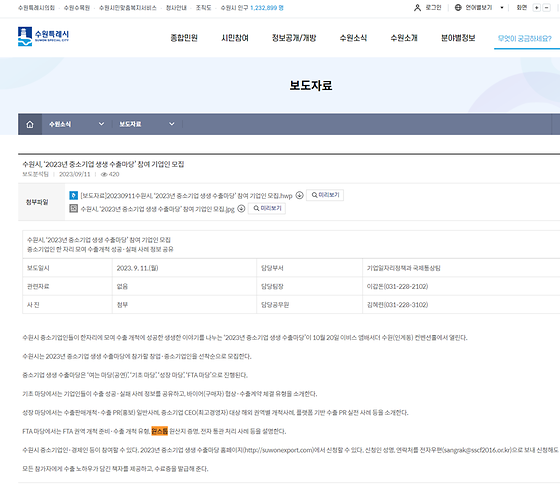The height and width of the screenshot is (485, 560).
Task: Click the orange highlighted word 원스톱
Action: [159, 431]
